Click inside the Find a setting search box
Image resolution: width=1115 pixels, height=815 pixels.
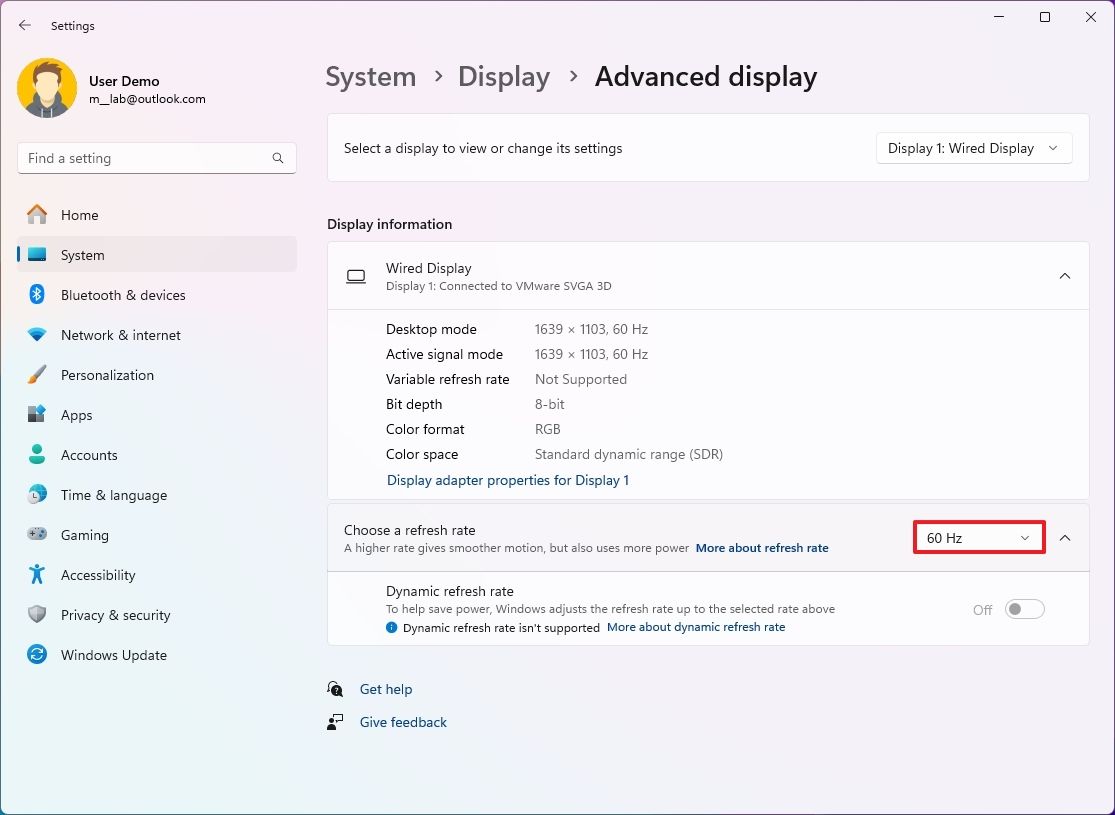click(156, 157)
